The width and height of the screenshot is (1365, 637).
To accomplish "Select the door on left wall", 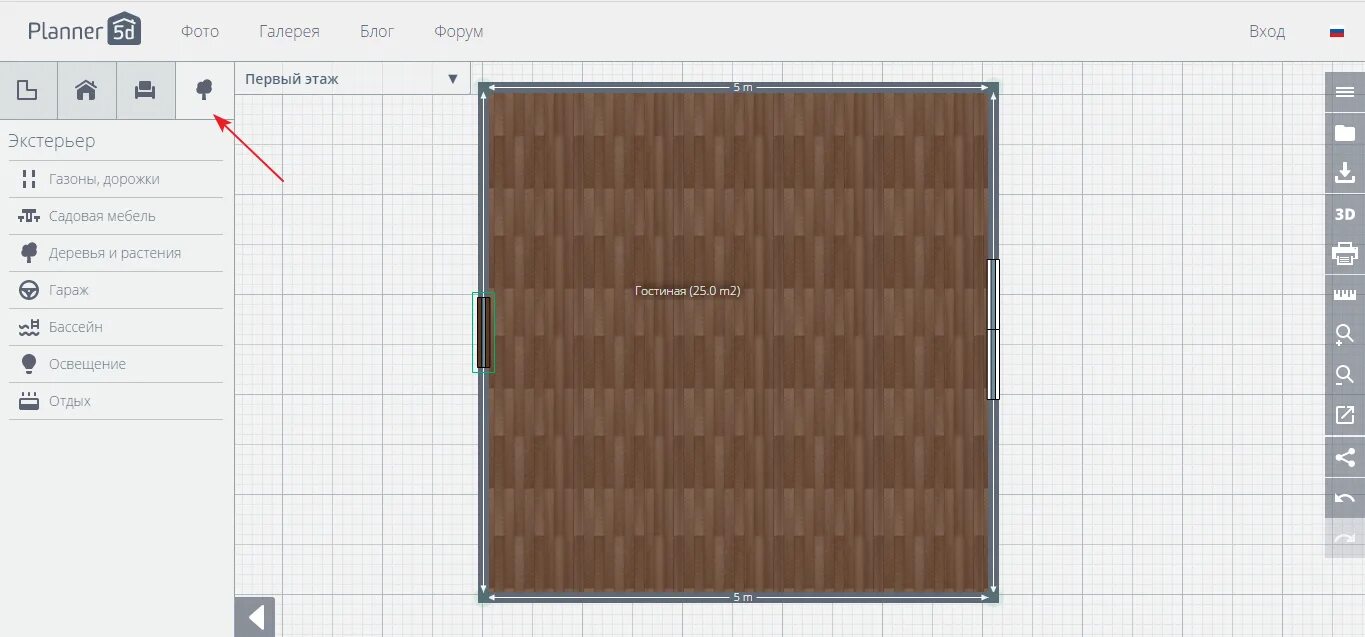I will click(x=483, y=332).
